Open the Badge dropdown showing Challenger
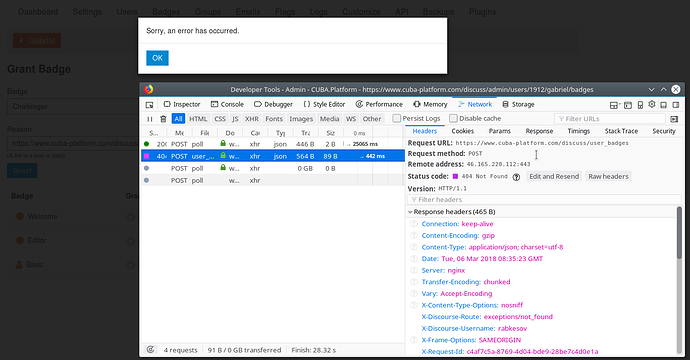 (73, 107)
